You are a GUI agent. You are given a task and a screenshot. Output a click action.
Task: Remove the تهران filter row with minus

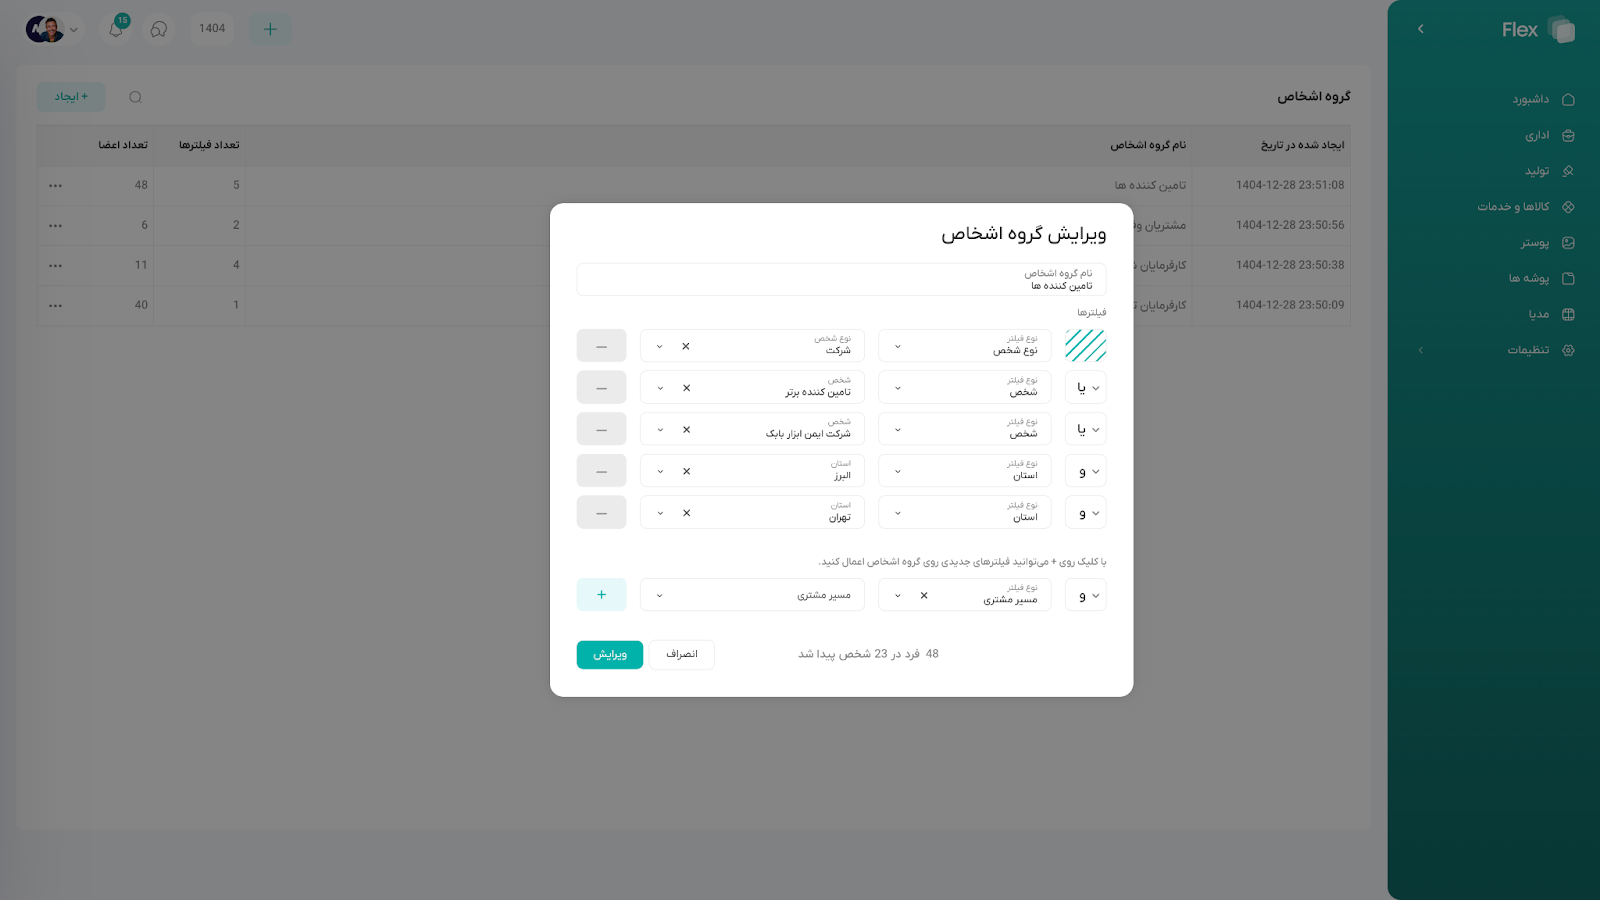point(601,513)
